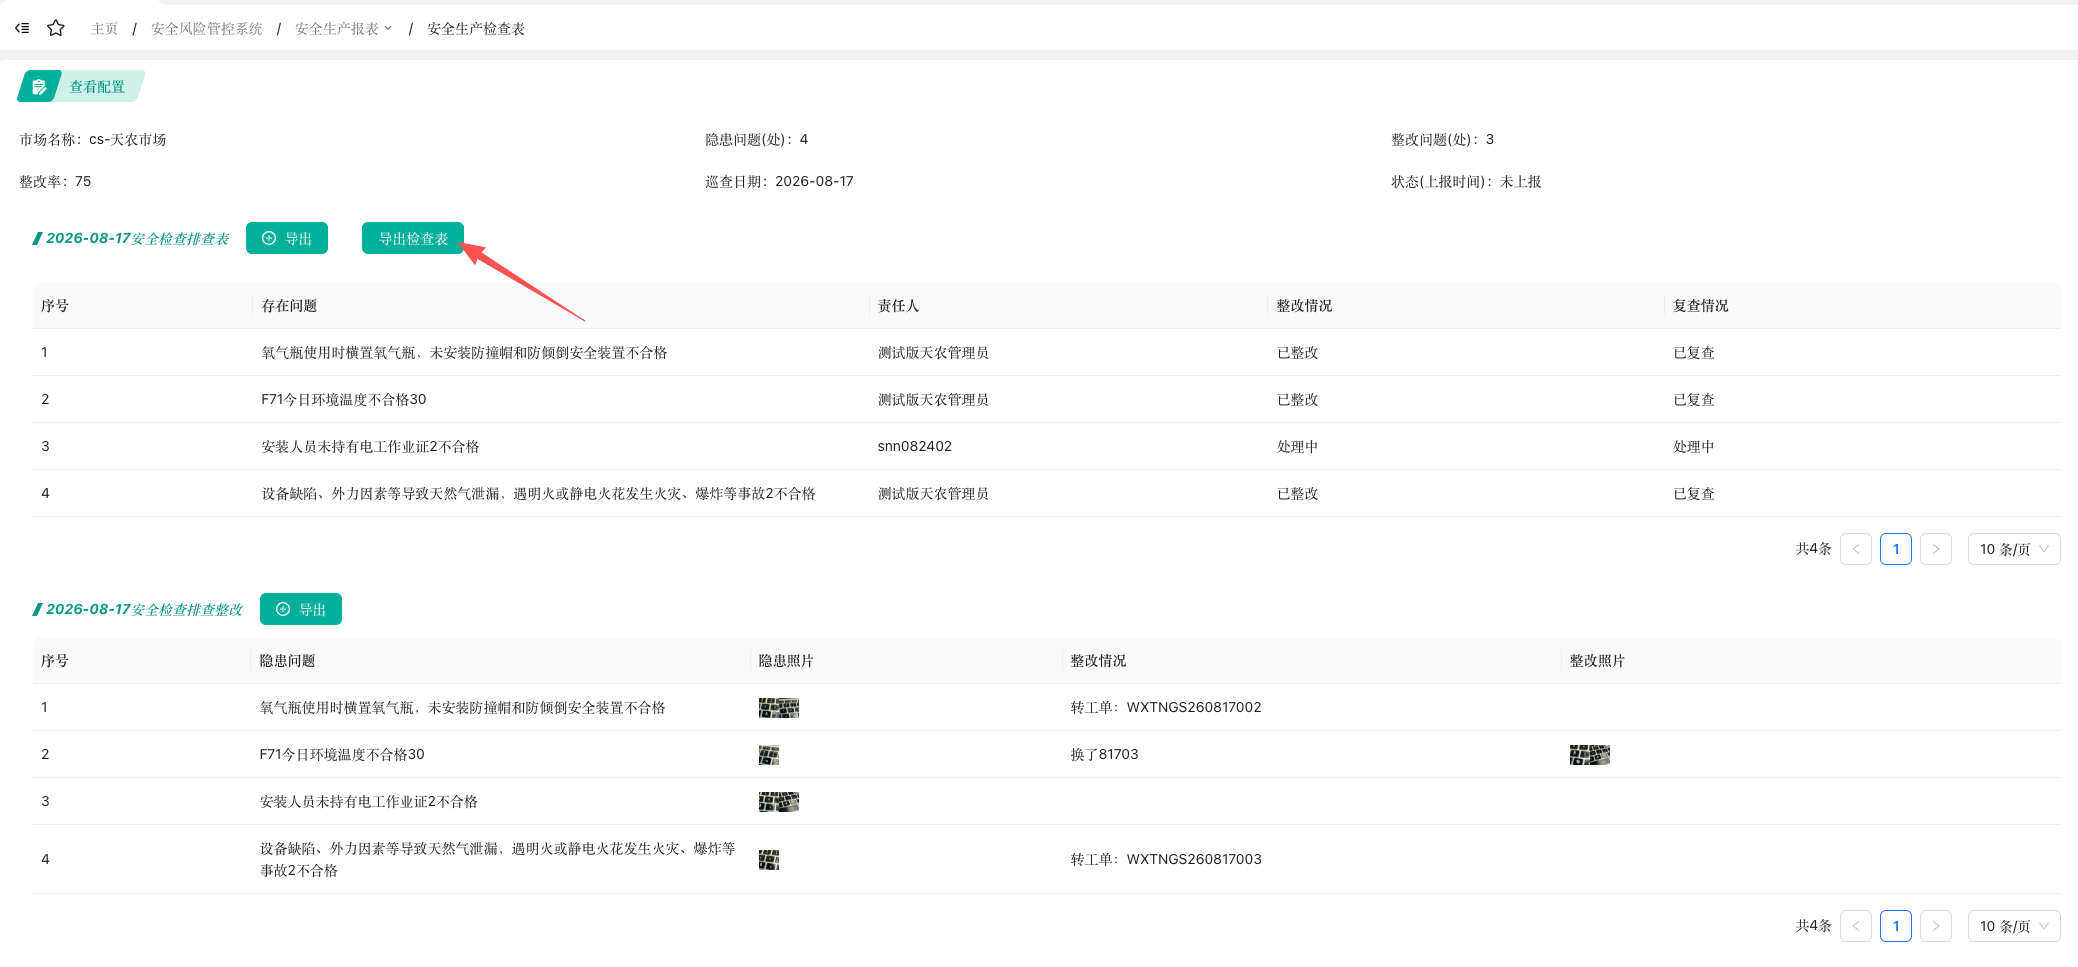Open hazard photo for row 1 氧气瓶
This screenshot has width=2078, height=967.
tap(779, 708)
